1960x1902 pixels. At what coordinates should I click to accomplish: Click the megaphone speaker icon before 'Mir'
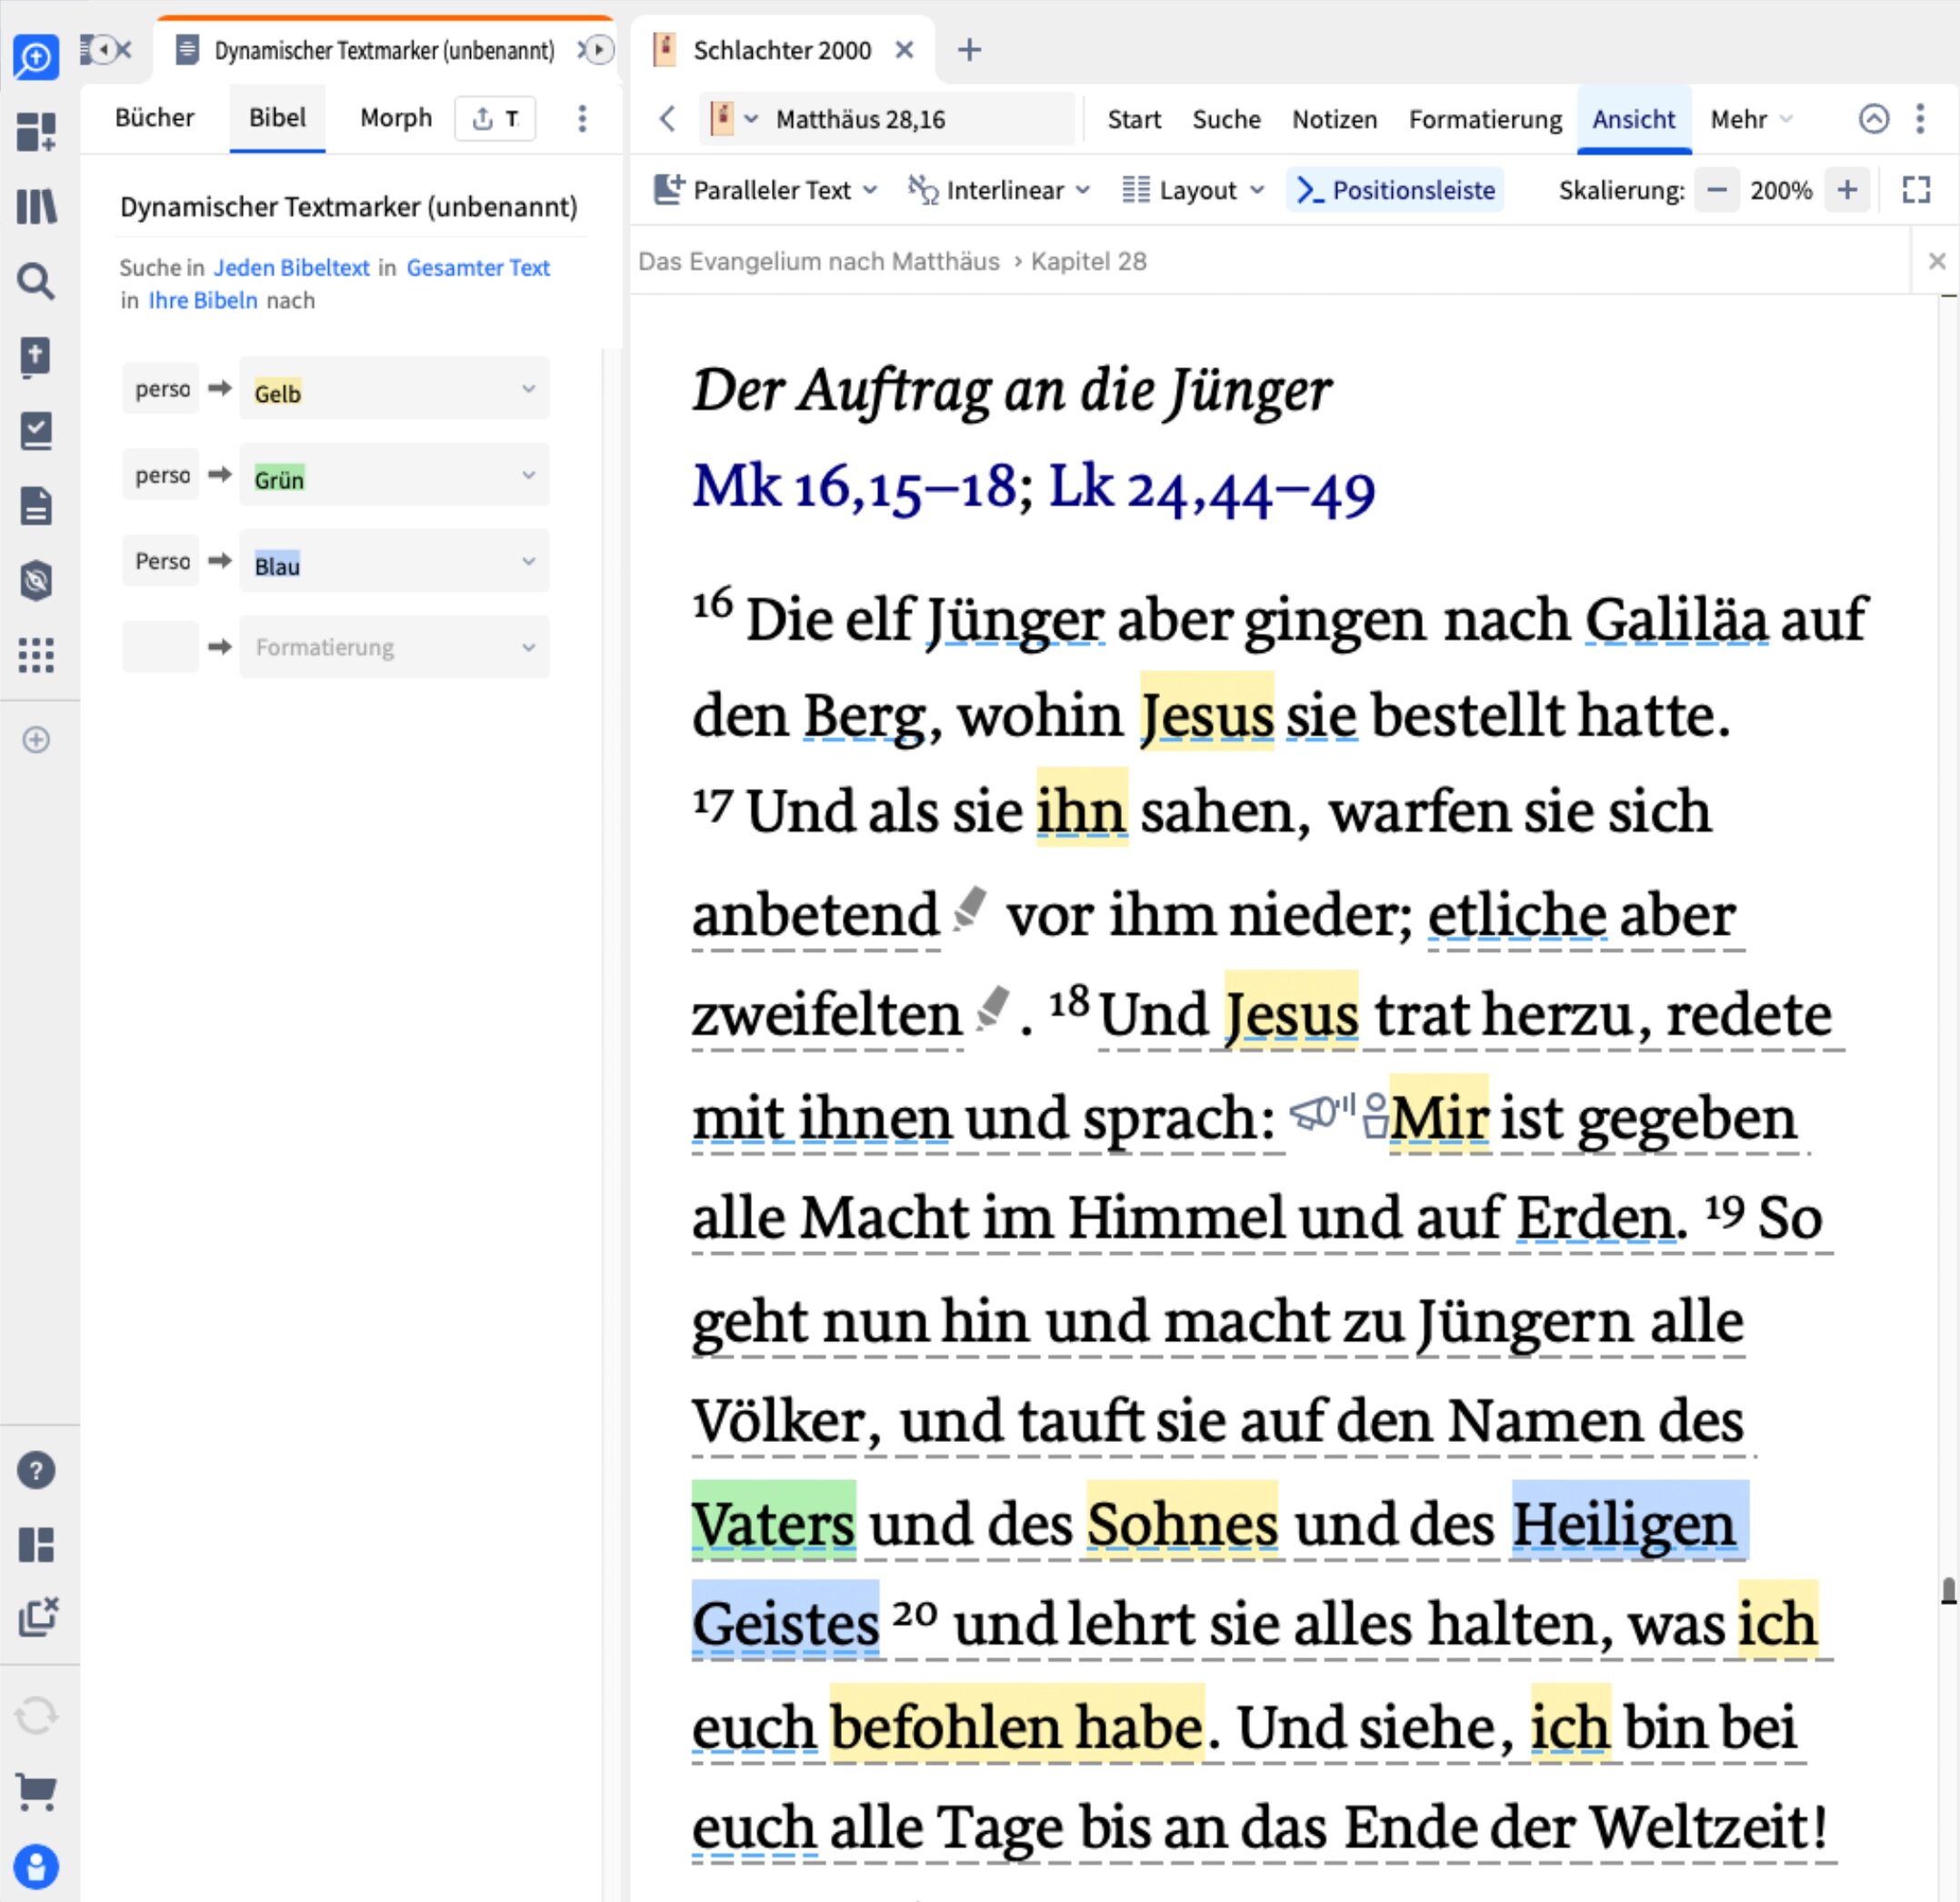pyautogui.click(x=1320, y=1110)
